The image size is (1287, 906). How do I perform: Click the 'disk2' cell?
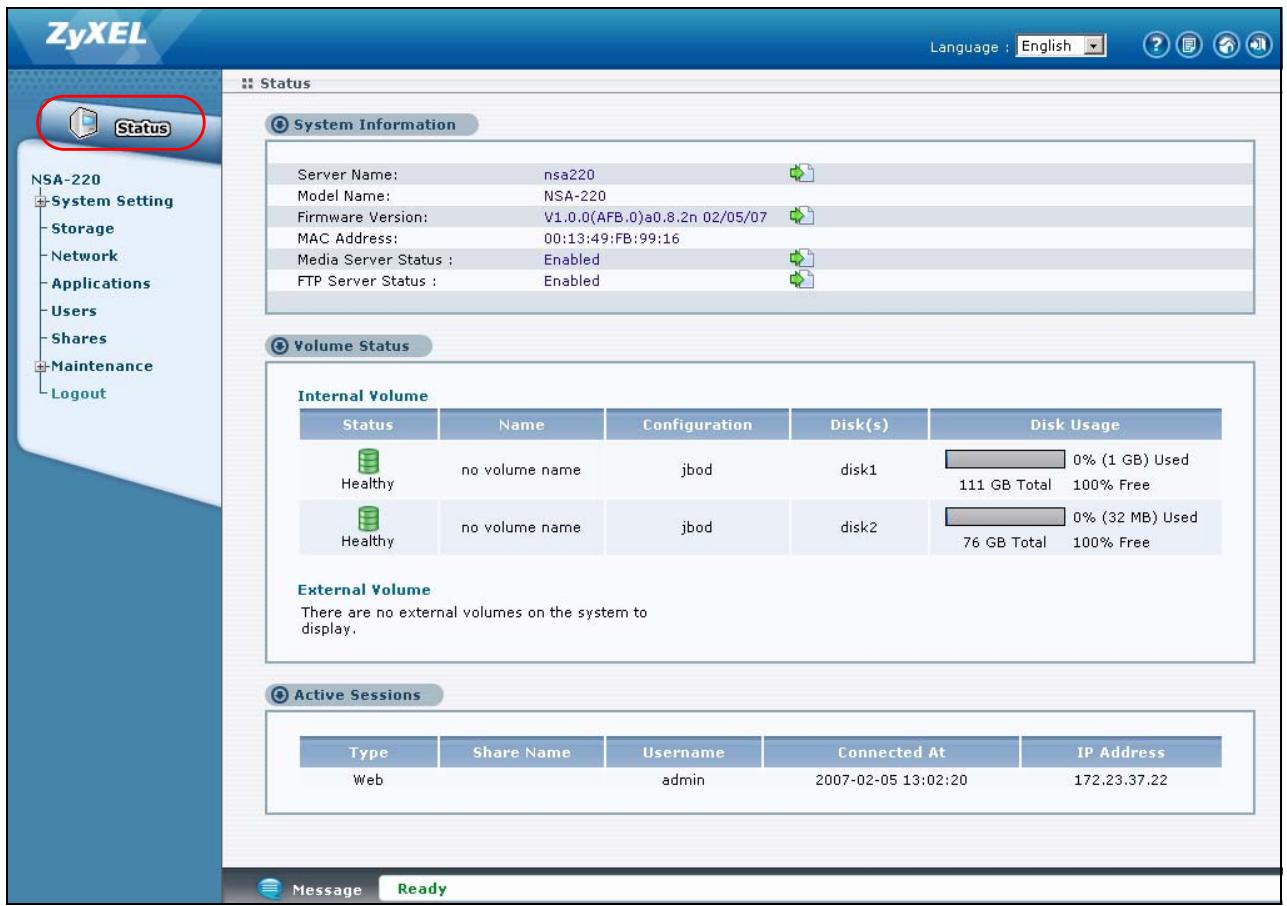click(x=860, y=529)
